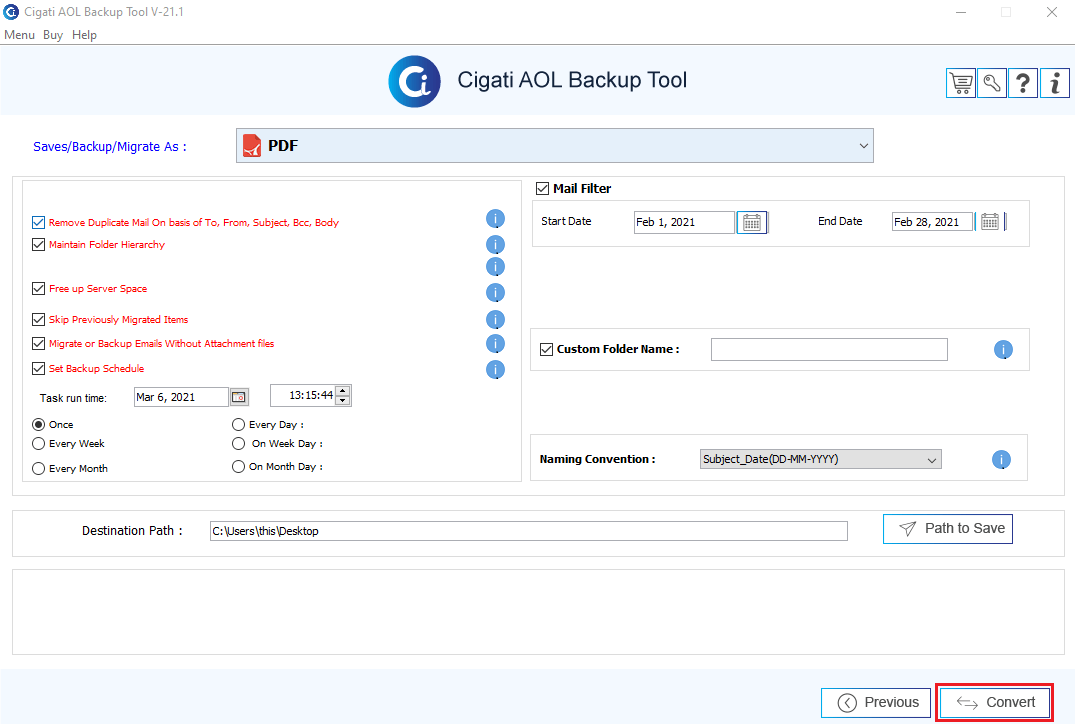
Task: Click the task run time 13:15:44 field
Action: pos(303,396)
